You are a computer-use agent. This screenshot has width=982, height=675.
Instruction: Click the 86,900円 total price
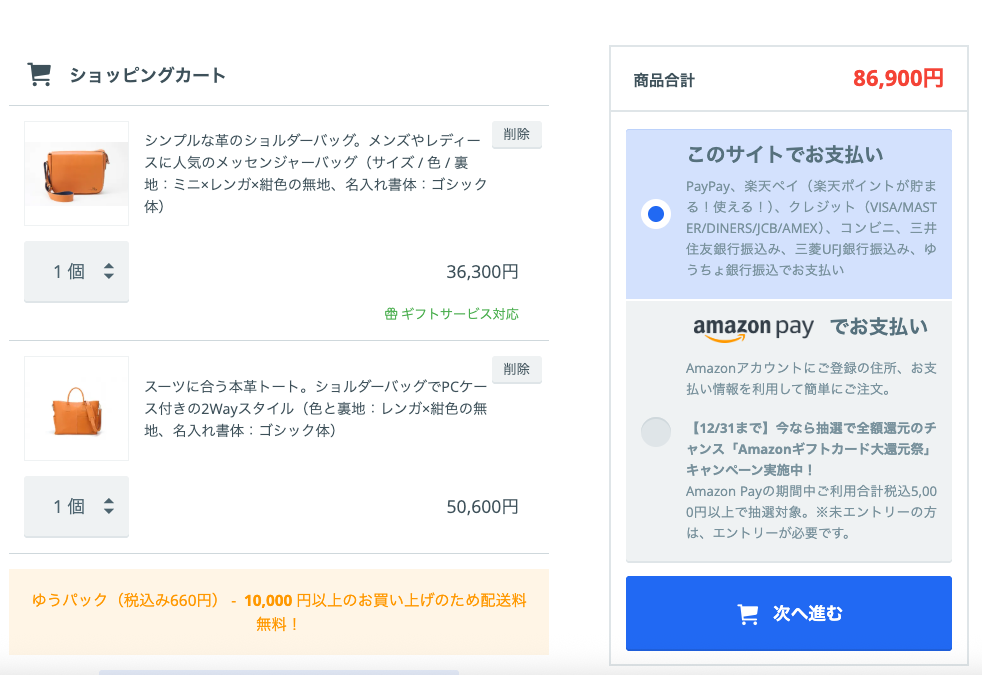(899, 78)
